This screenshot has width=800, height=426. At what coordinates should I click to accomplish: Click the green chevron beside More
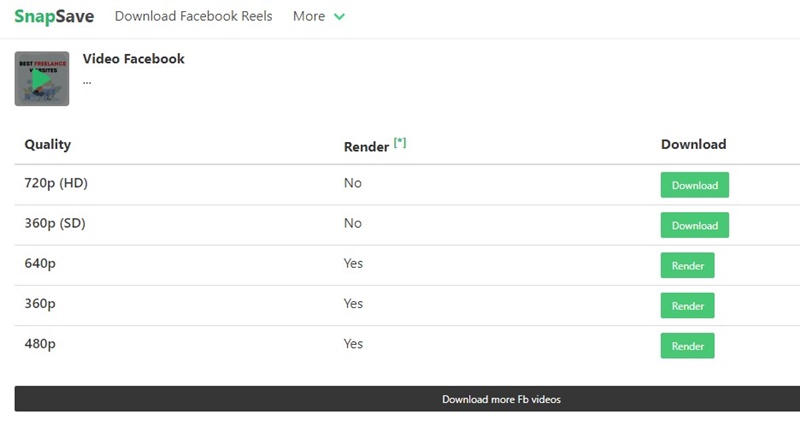[x=339, y=17]
